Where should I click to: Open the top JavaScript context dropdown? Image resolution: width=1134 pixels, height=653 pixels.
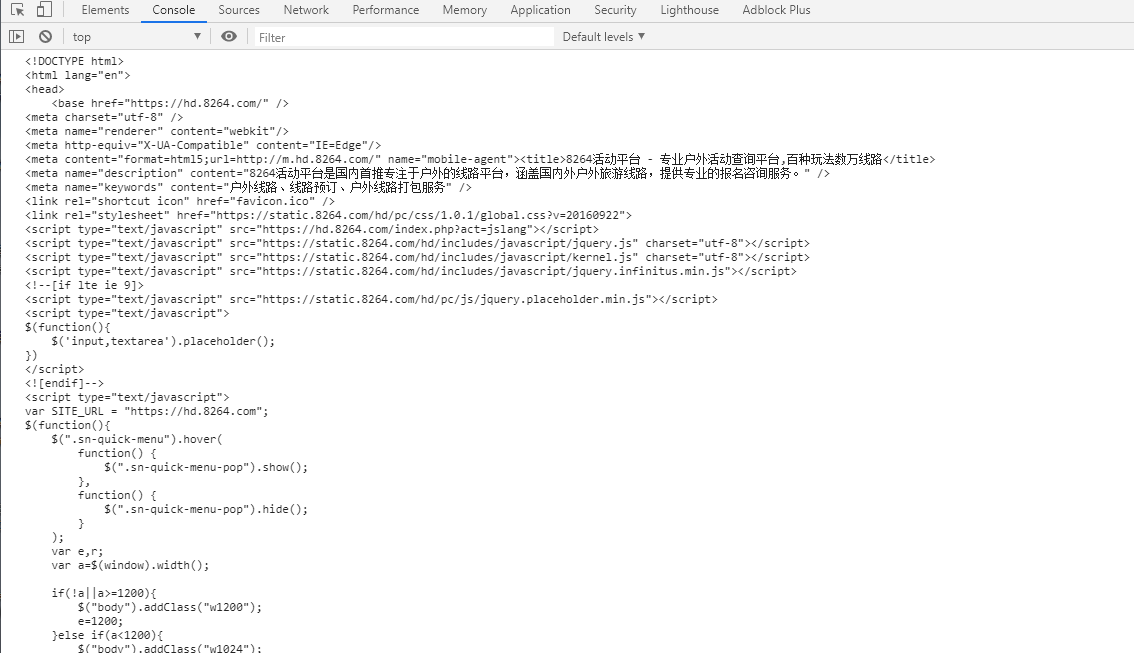point(136,36)
